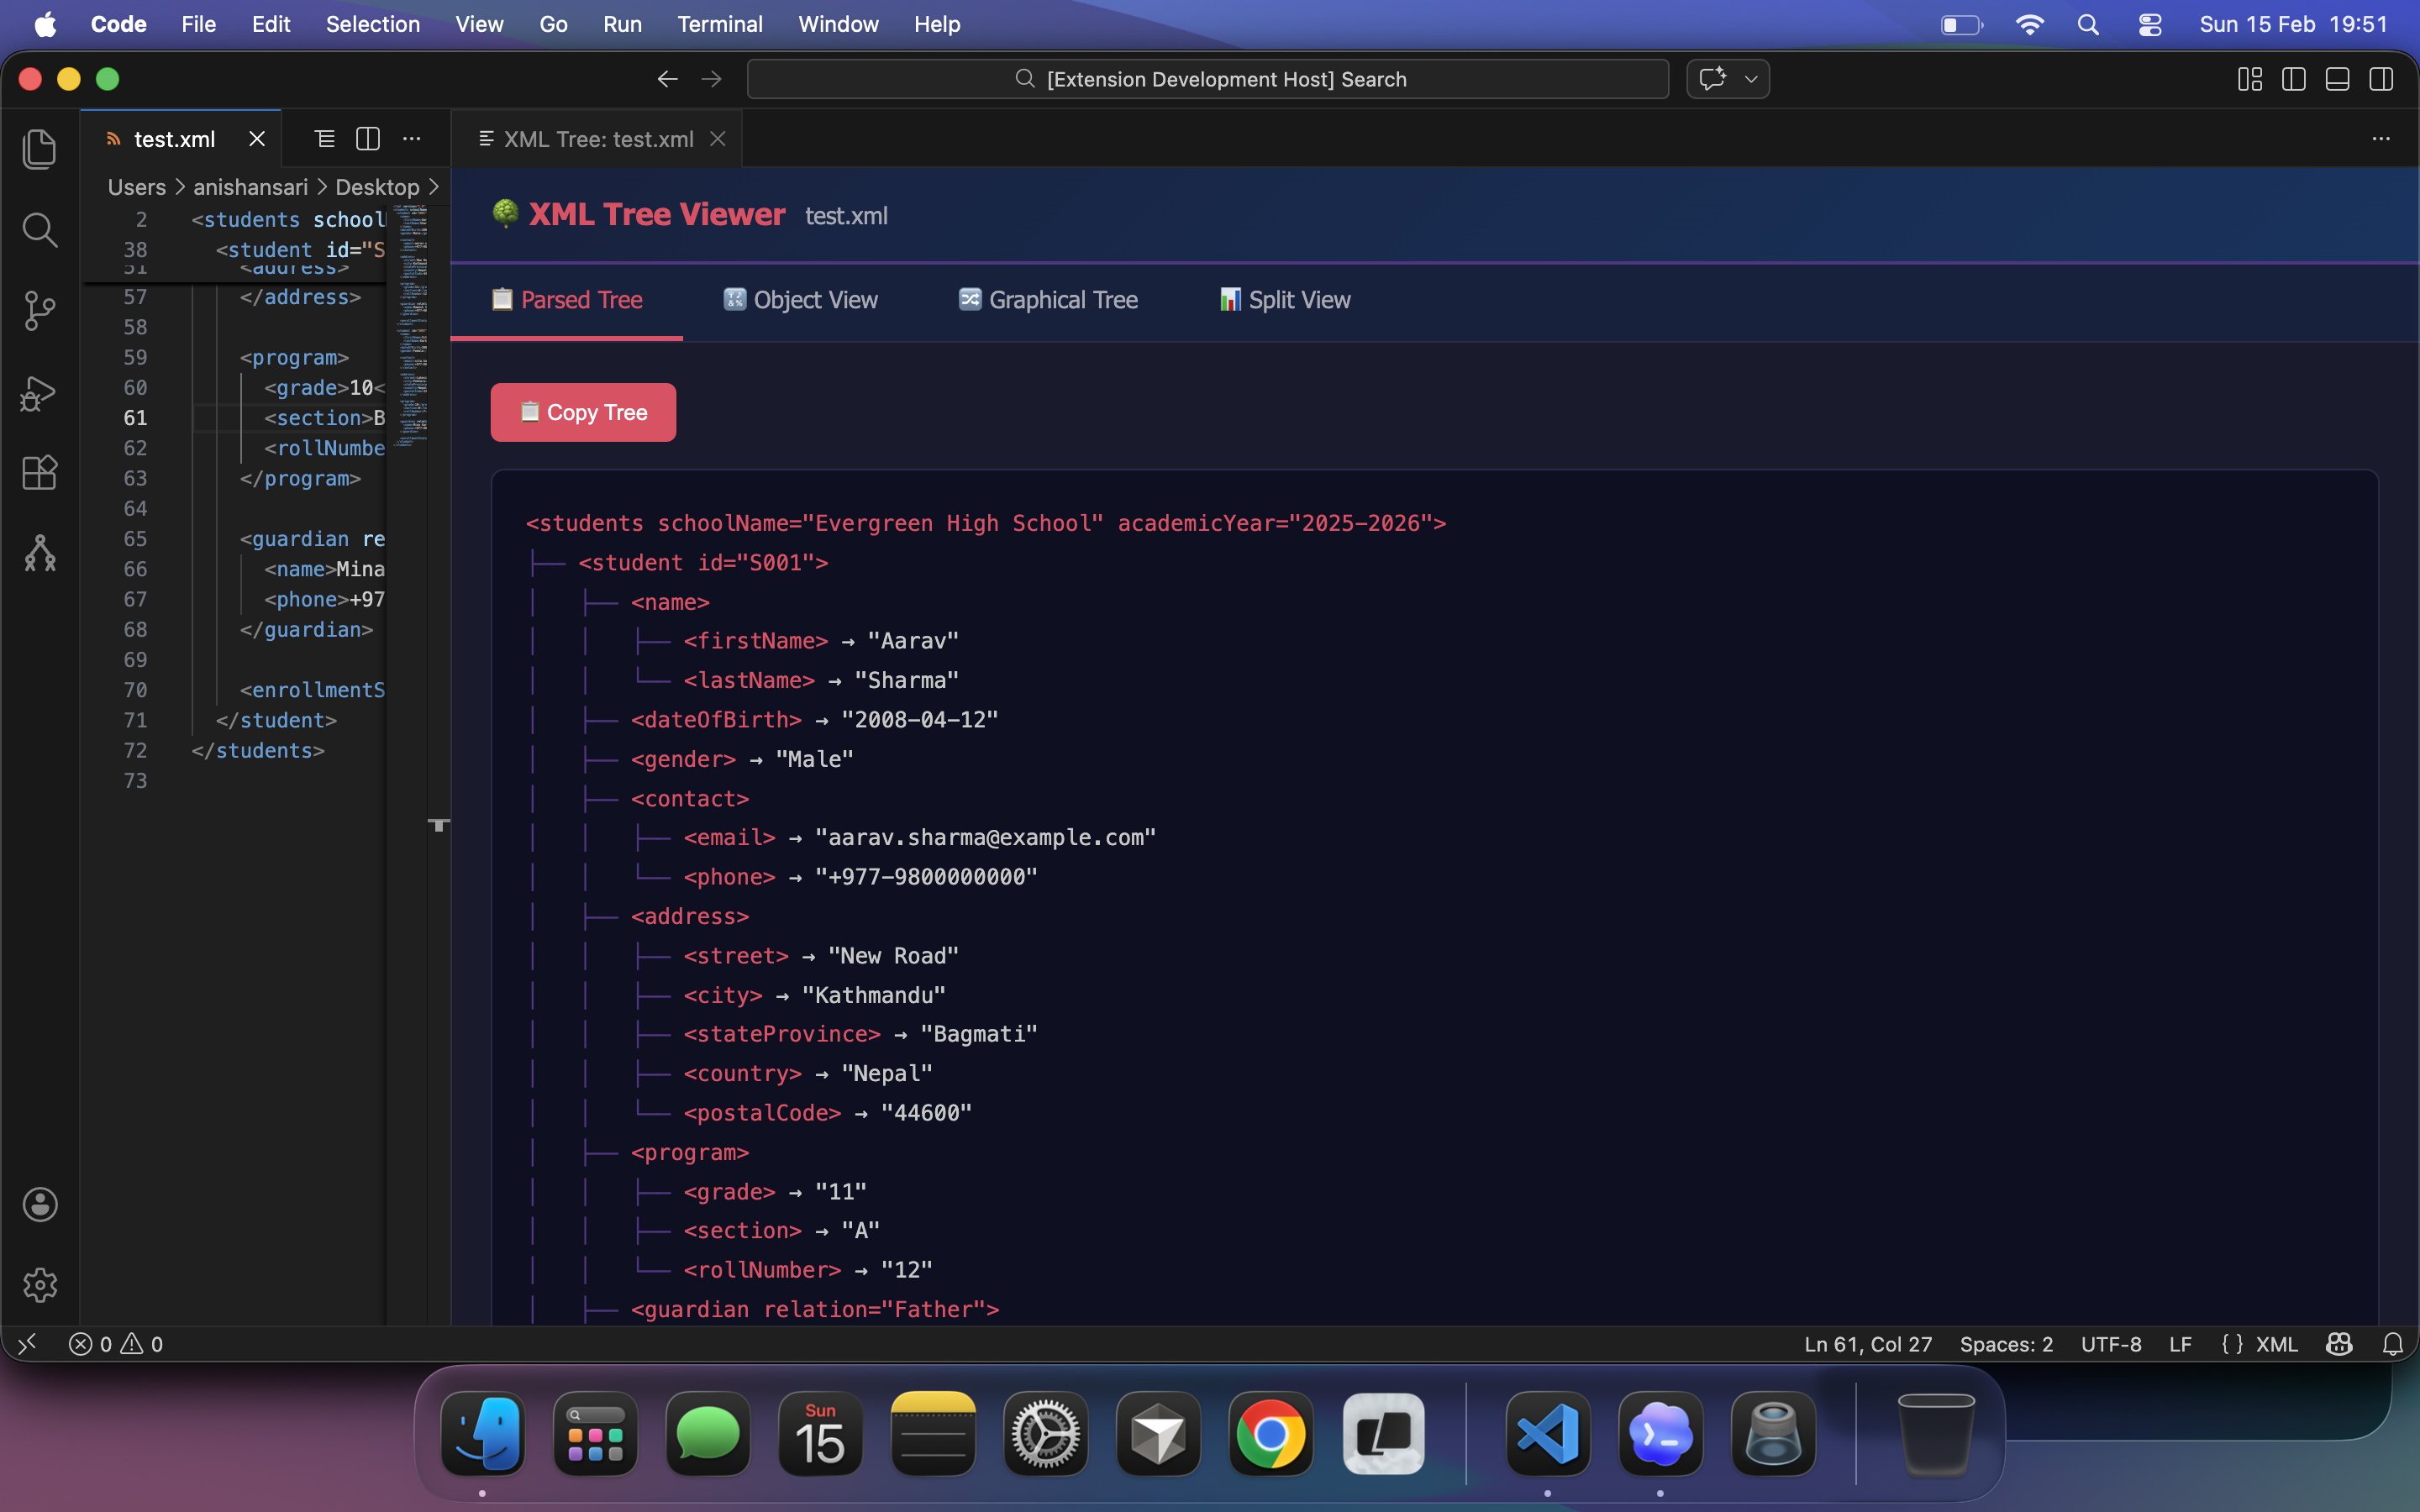Click the XML language mode in the status bar

(x=2276, y=1344)
